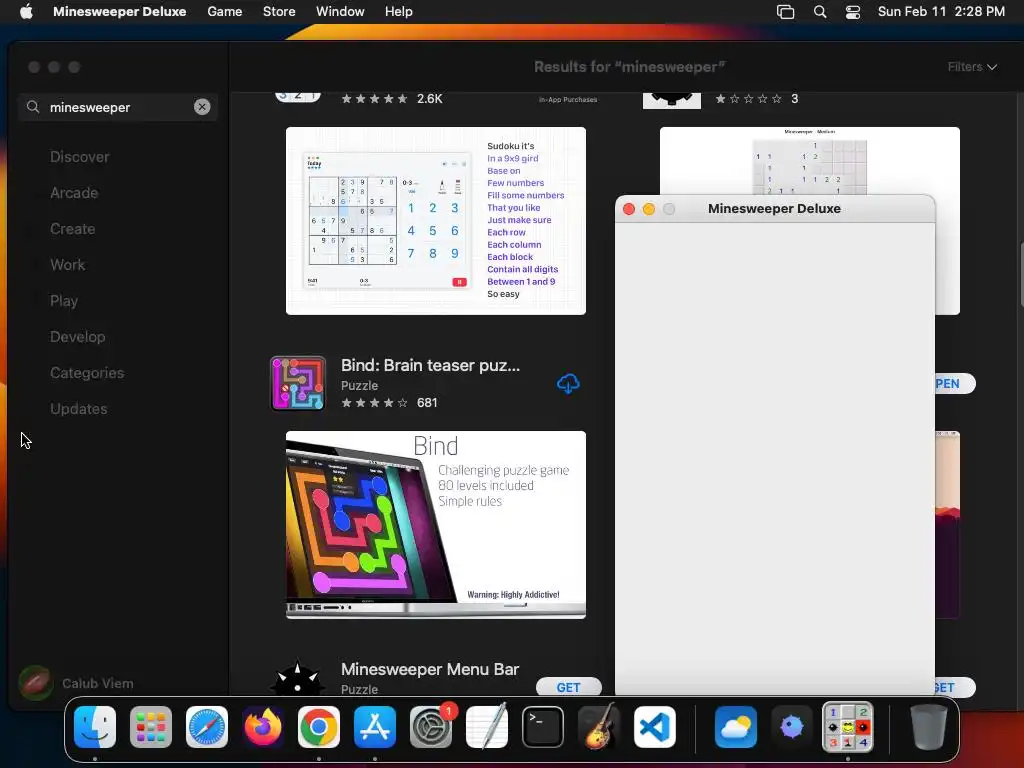This screenshot has width=1024, height=768.
Task: Click the Minesweeper Deluxe window title bar
Action: (x=775, y=208)
